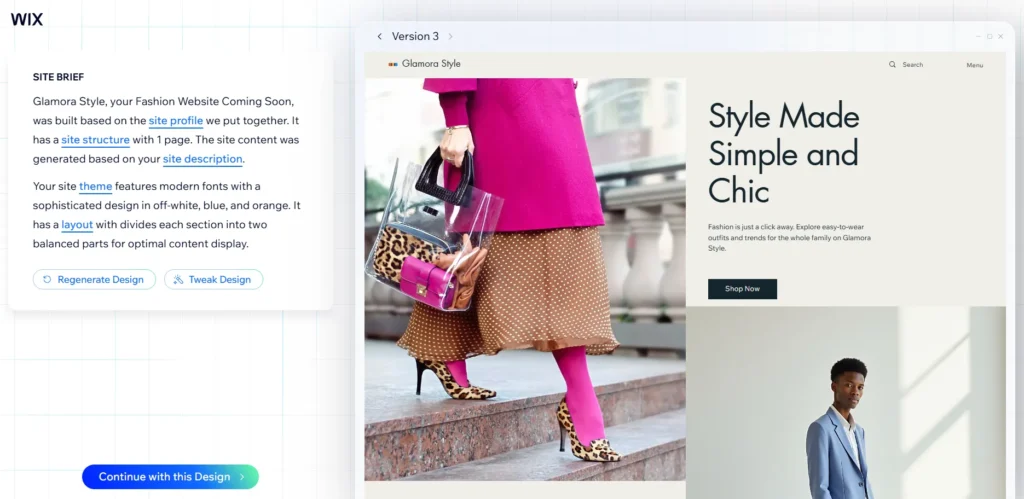Click Continue with this Design button
This screenshot has height=499, width=1024.
[170, 477]
